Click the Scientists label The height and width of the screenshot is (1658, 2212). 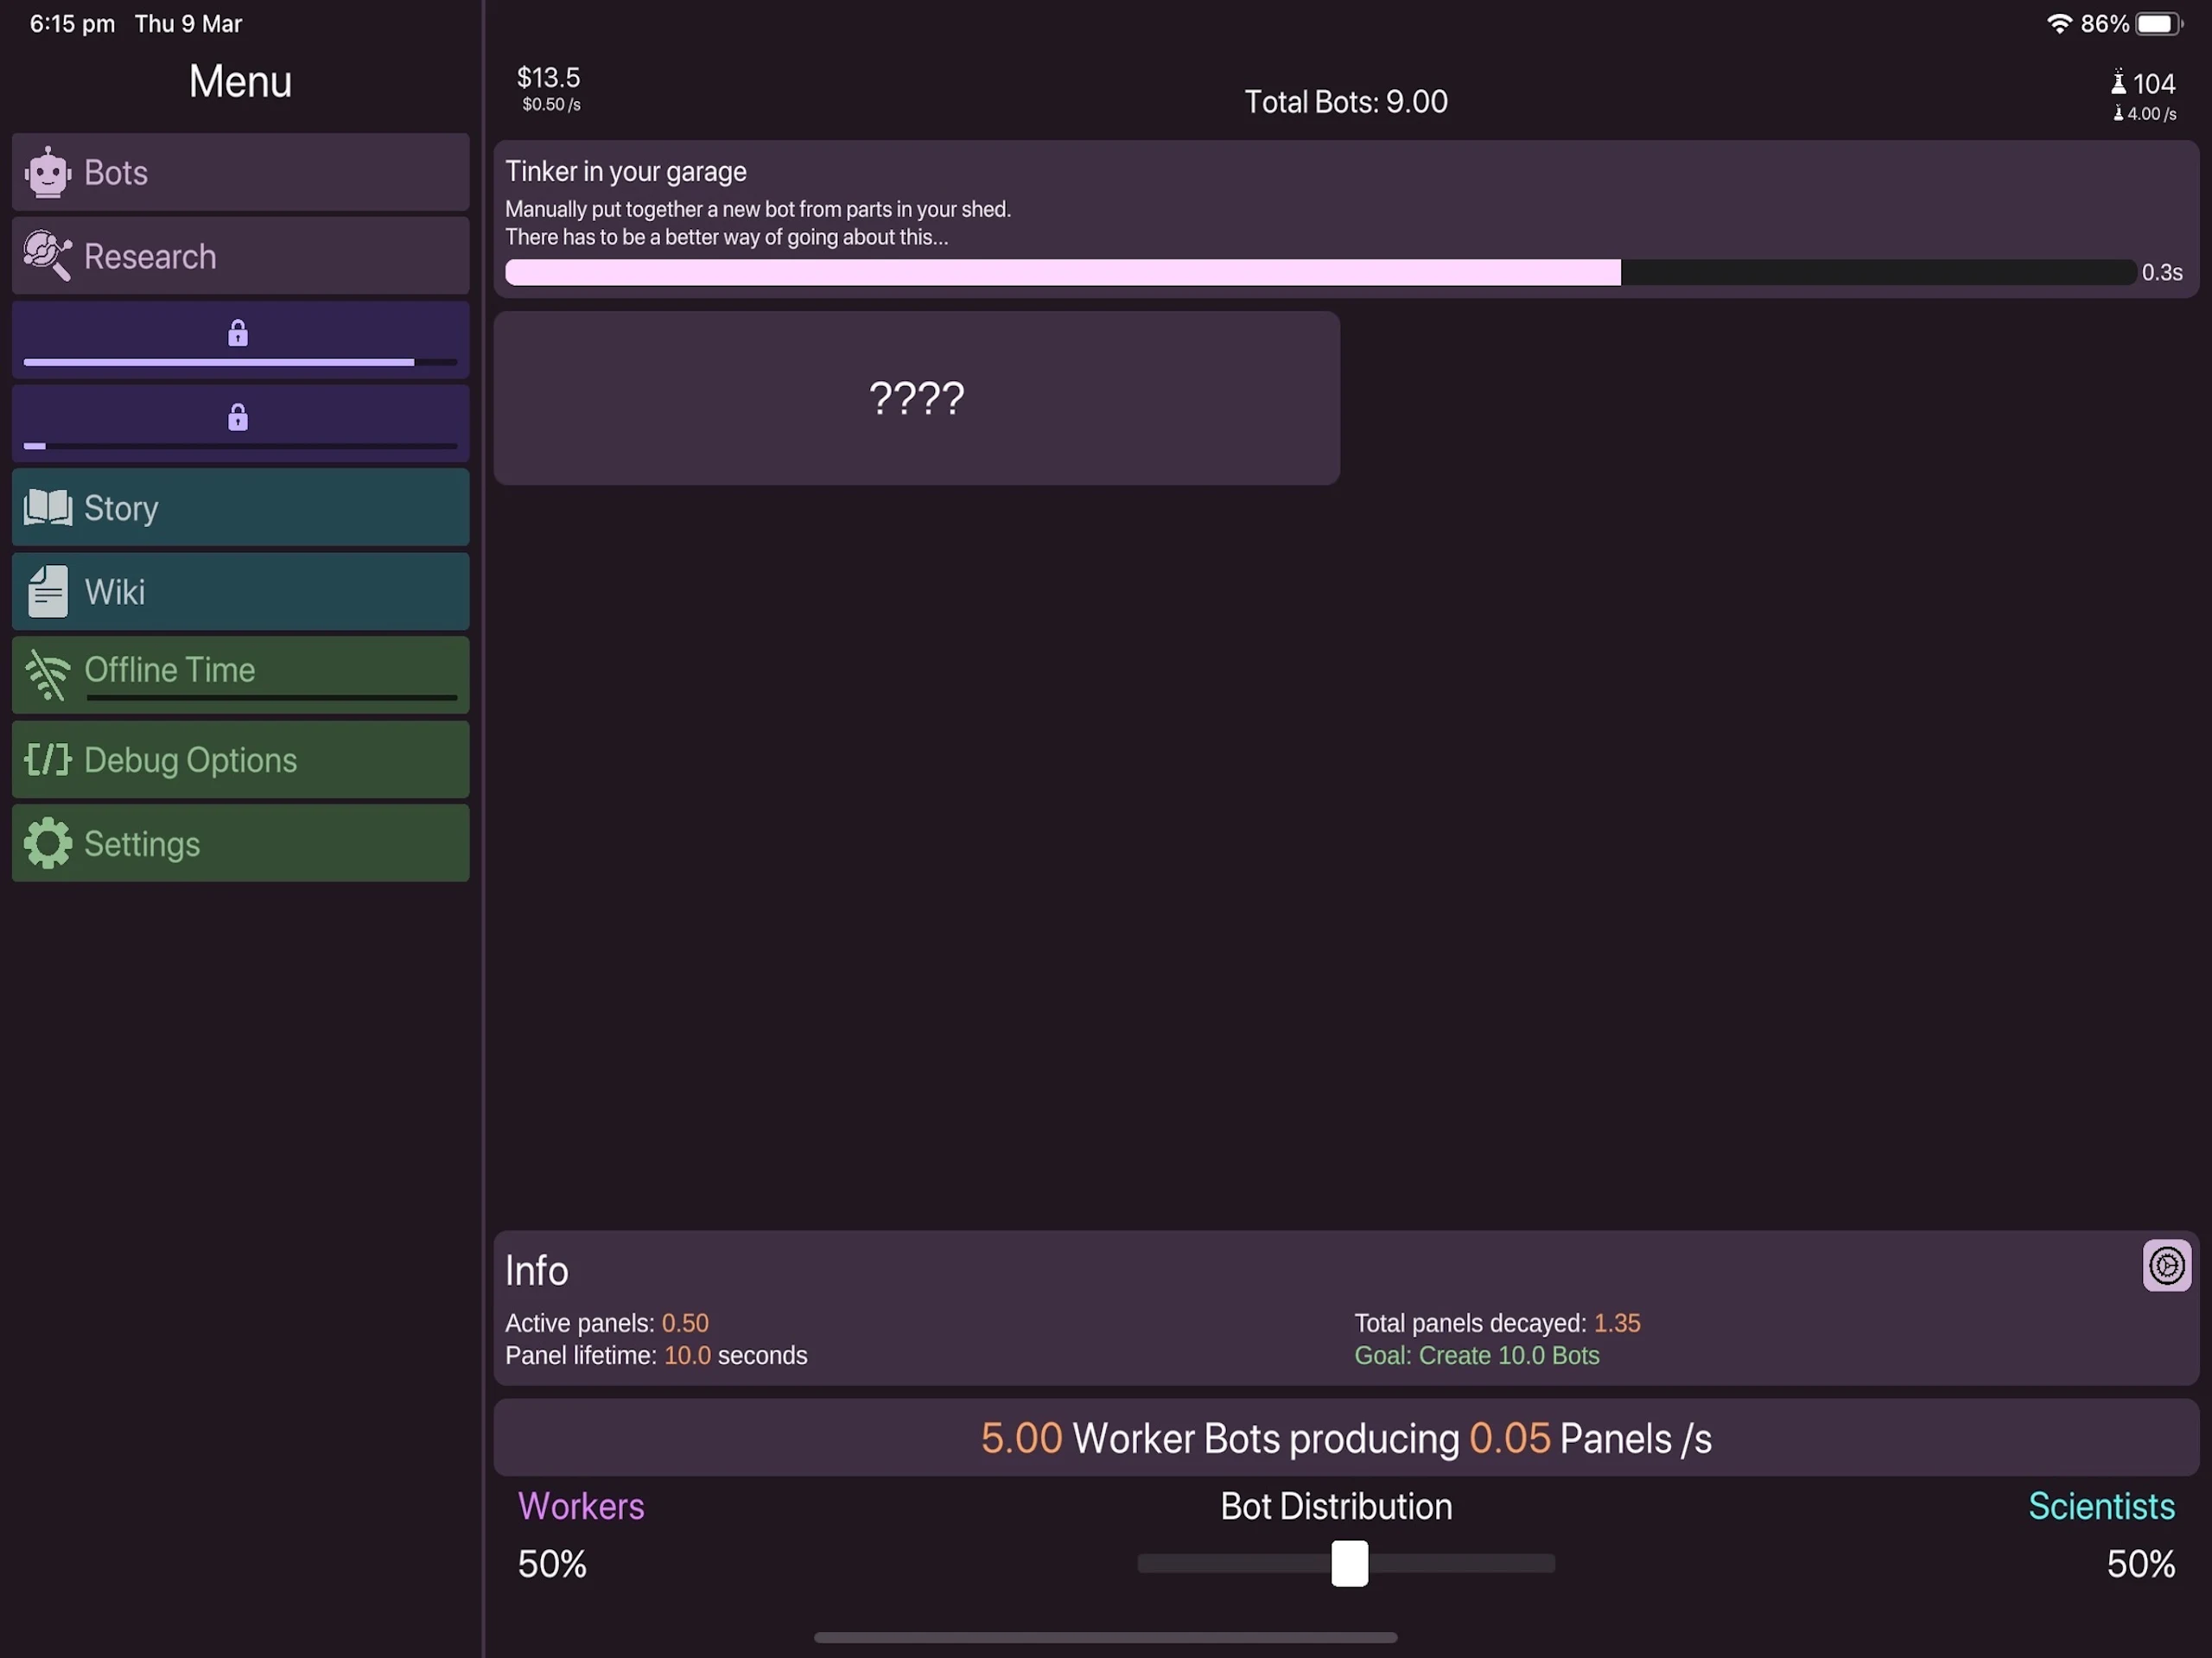pyautogui.click(x=2101, y=1506)
